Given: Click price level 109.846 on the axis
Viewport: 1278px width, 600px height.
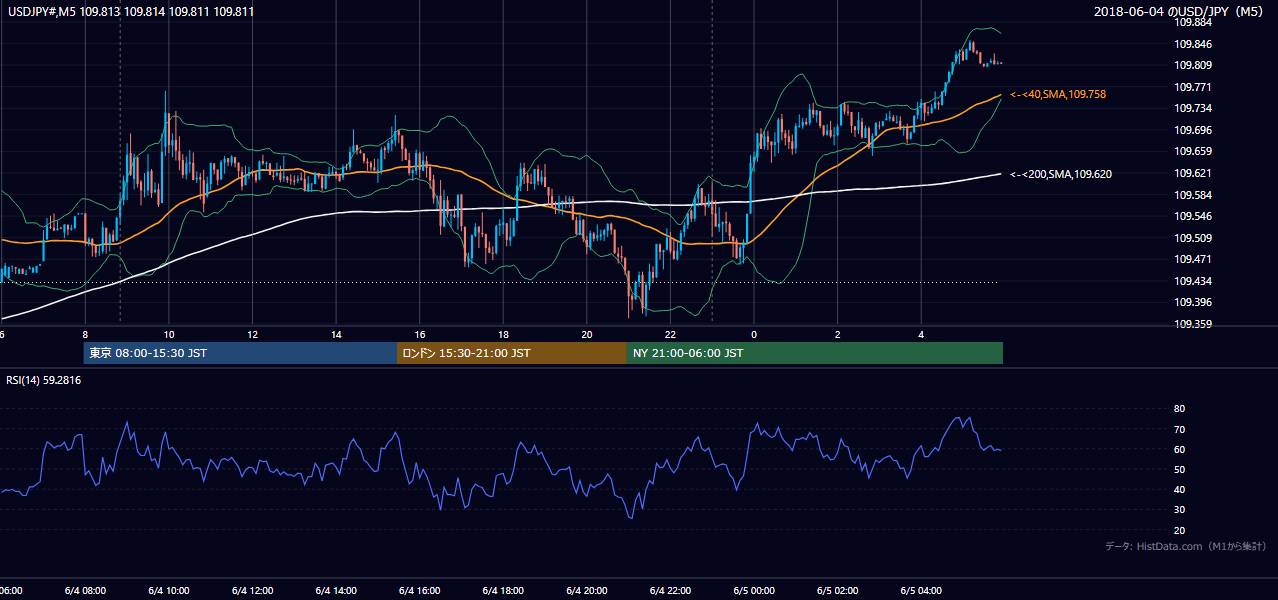Looking at the screenshot, I should (x=1193, y=44).
